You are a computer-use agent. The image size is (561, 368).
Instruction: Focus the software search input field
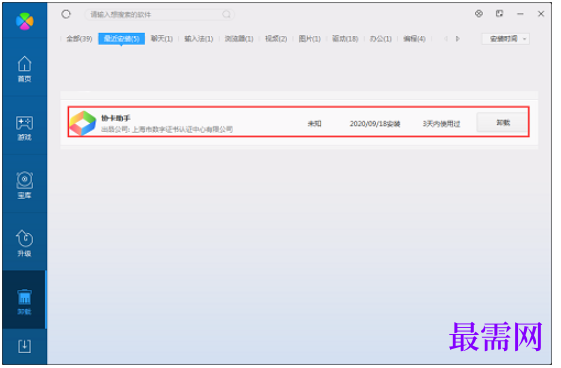159,14
